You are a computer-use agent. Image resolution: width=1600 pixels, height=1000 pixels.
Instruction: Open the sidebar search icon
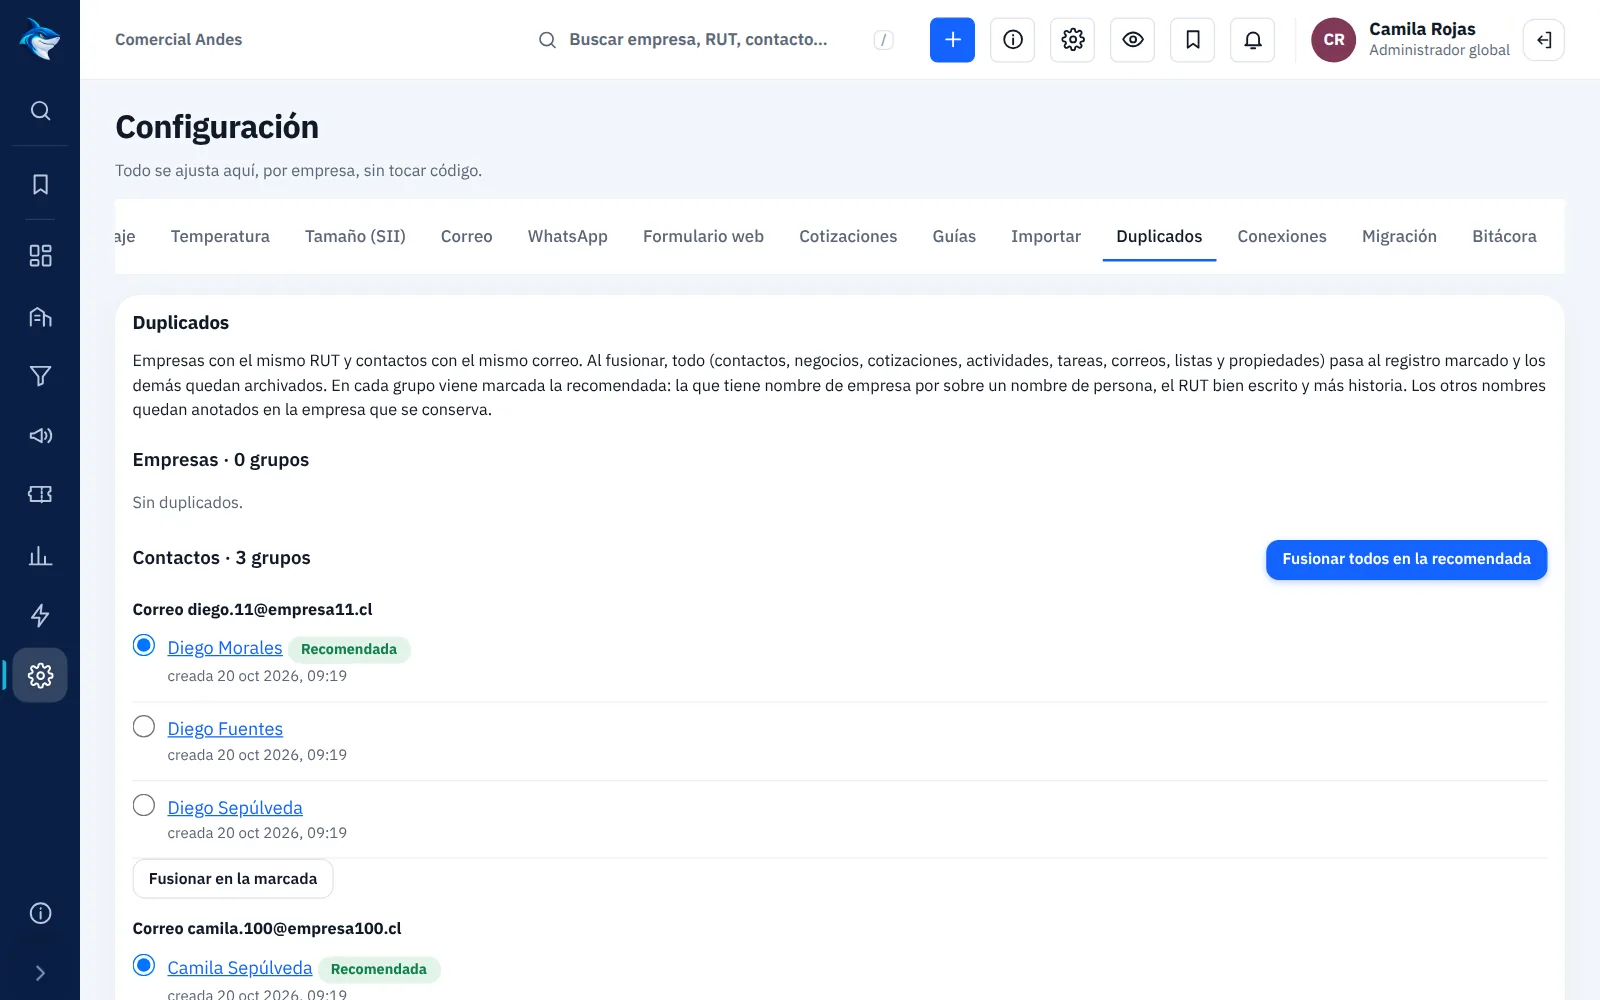pos(40,111)
